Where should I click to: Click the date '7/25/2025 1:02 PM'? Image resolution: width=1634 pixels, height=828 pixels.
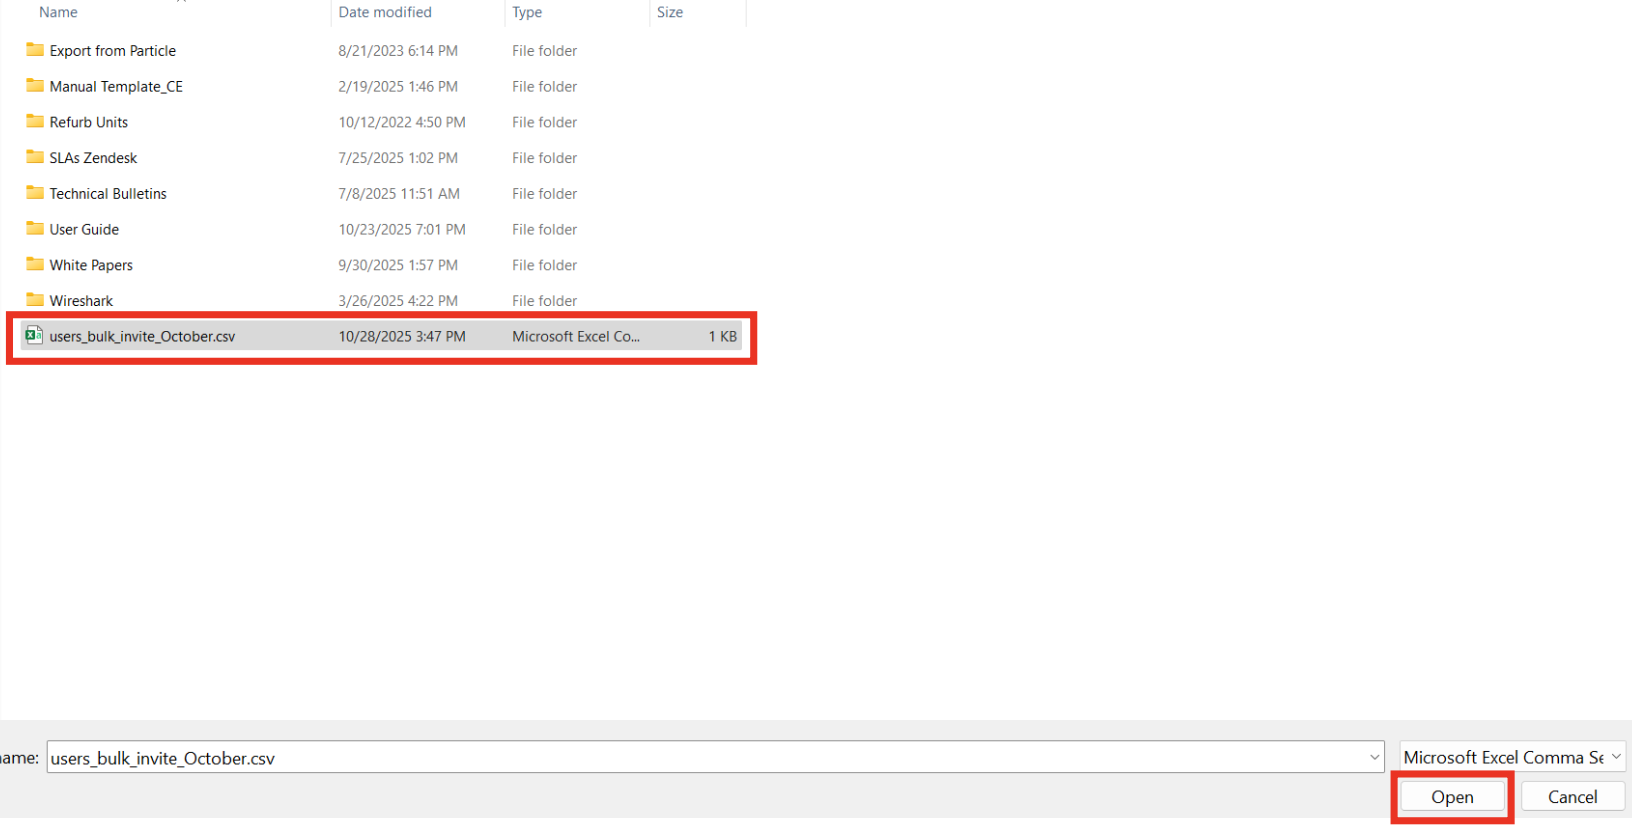pos(398,158)
